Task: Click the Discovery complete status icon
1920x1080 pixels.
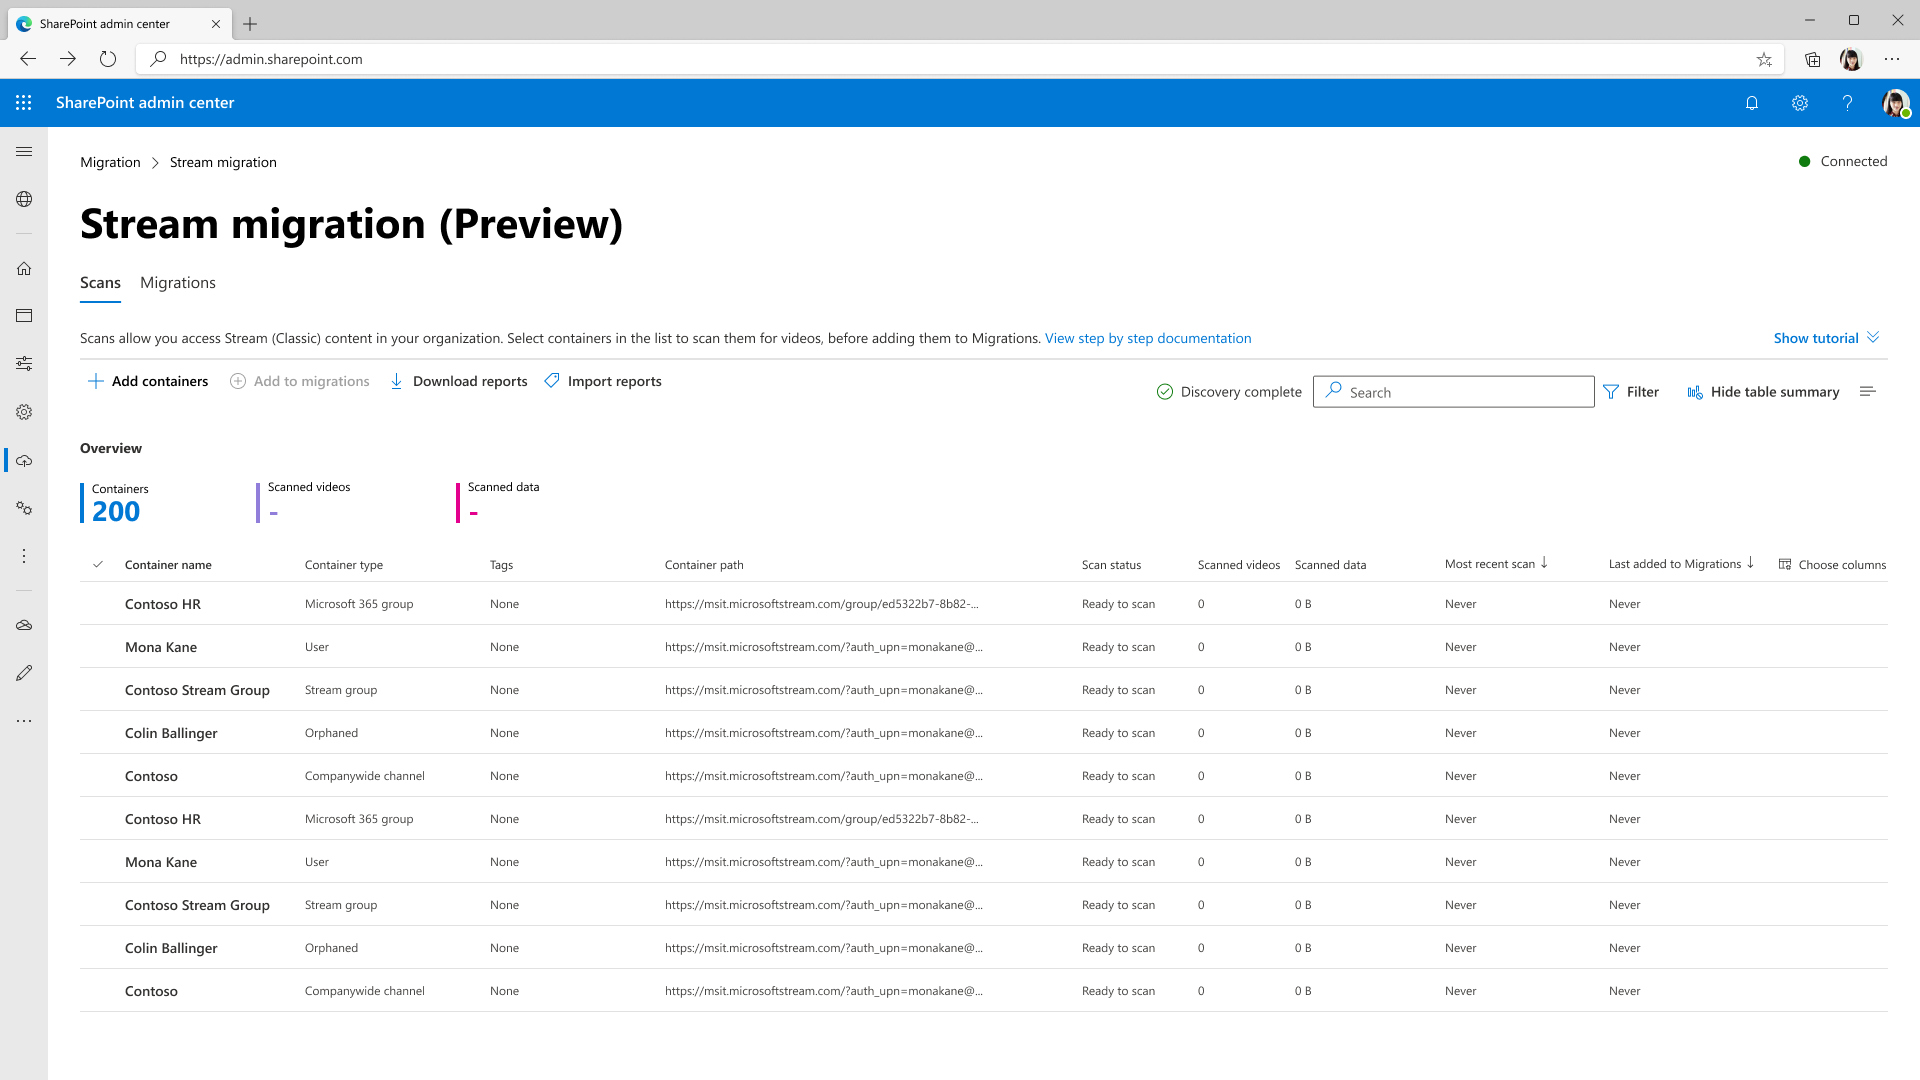Action: coord(1163,392)
